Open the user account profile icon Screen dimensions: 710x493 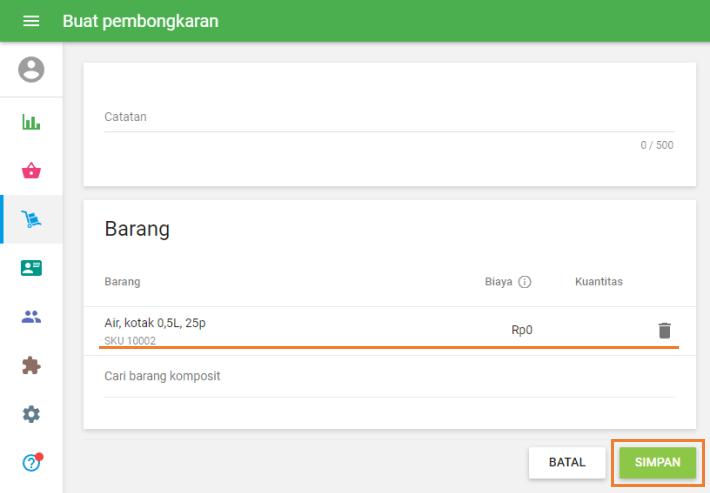pyautogui.click(x=31, y=69)
